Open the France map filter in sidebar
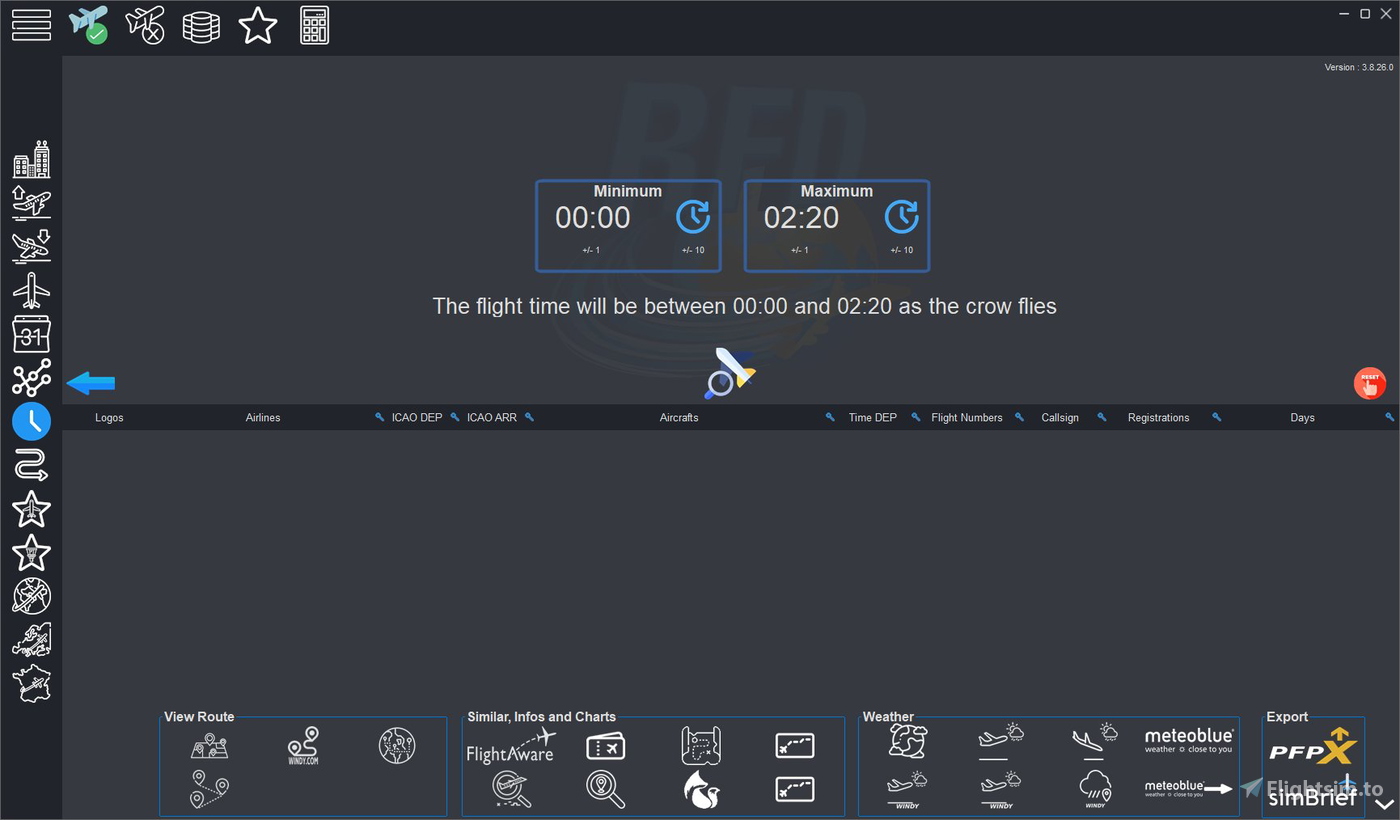Viewport: 1400px width, 820px height. coord(31,684)
